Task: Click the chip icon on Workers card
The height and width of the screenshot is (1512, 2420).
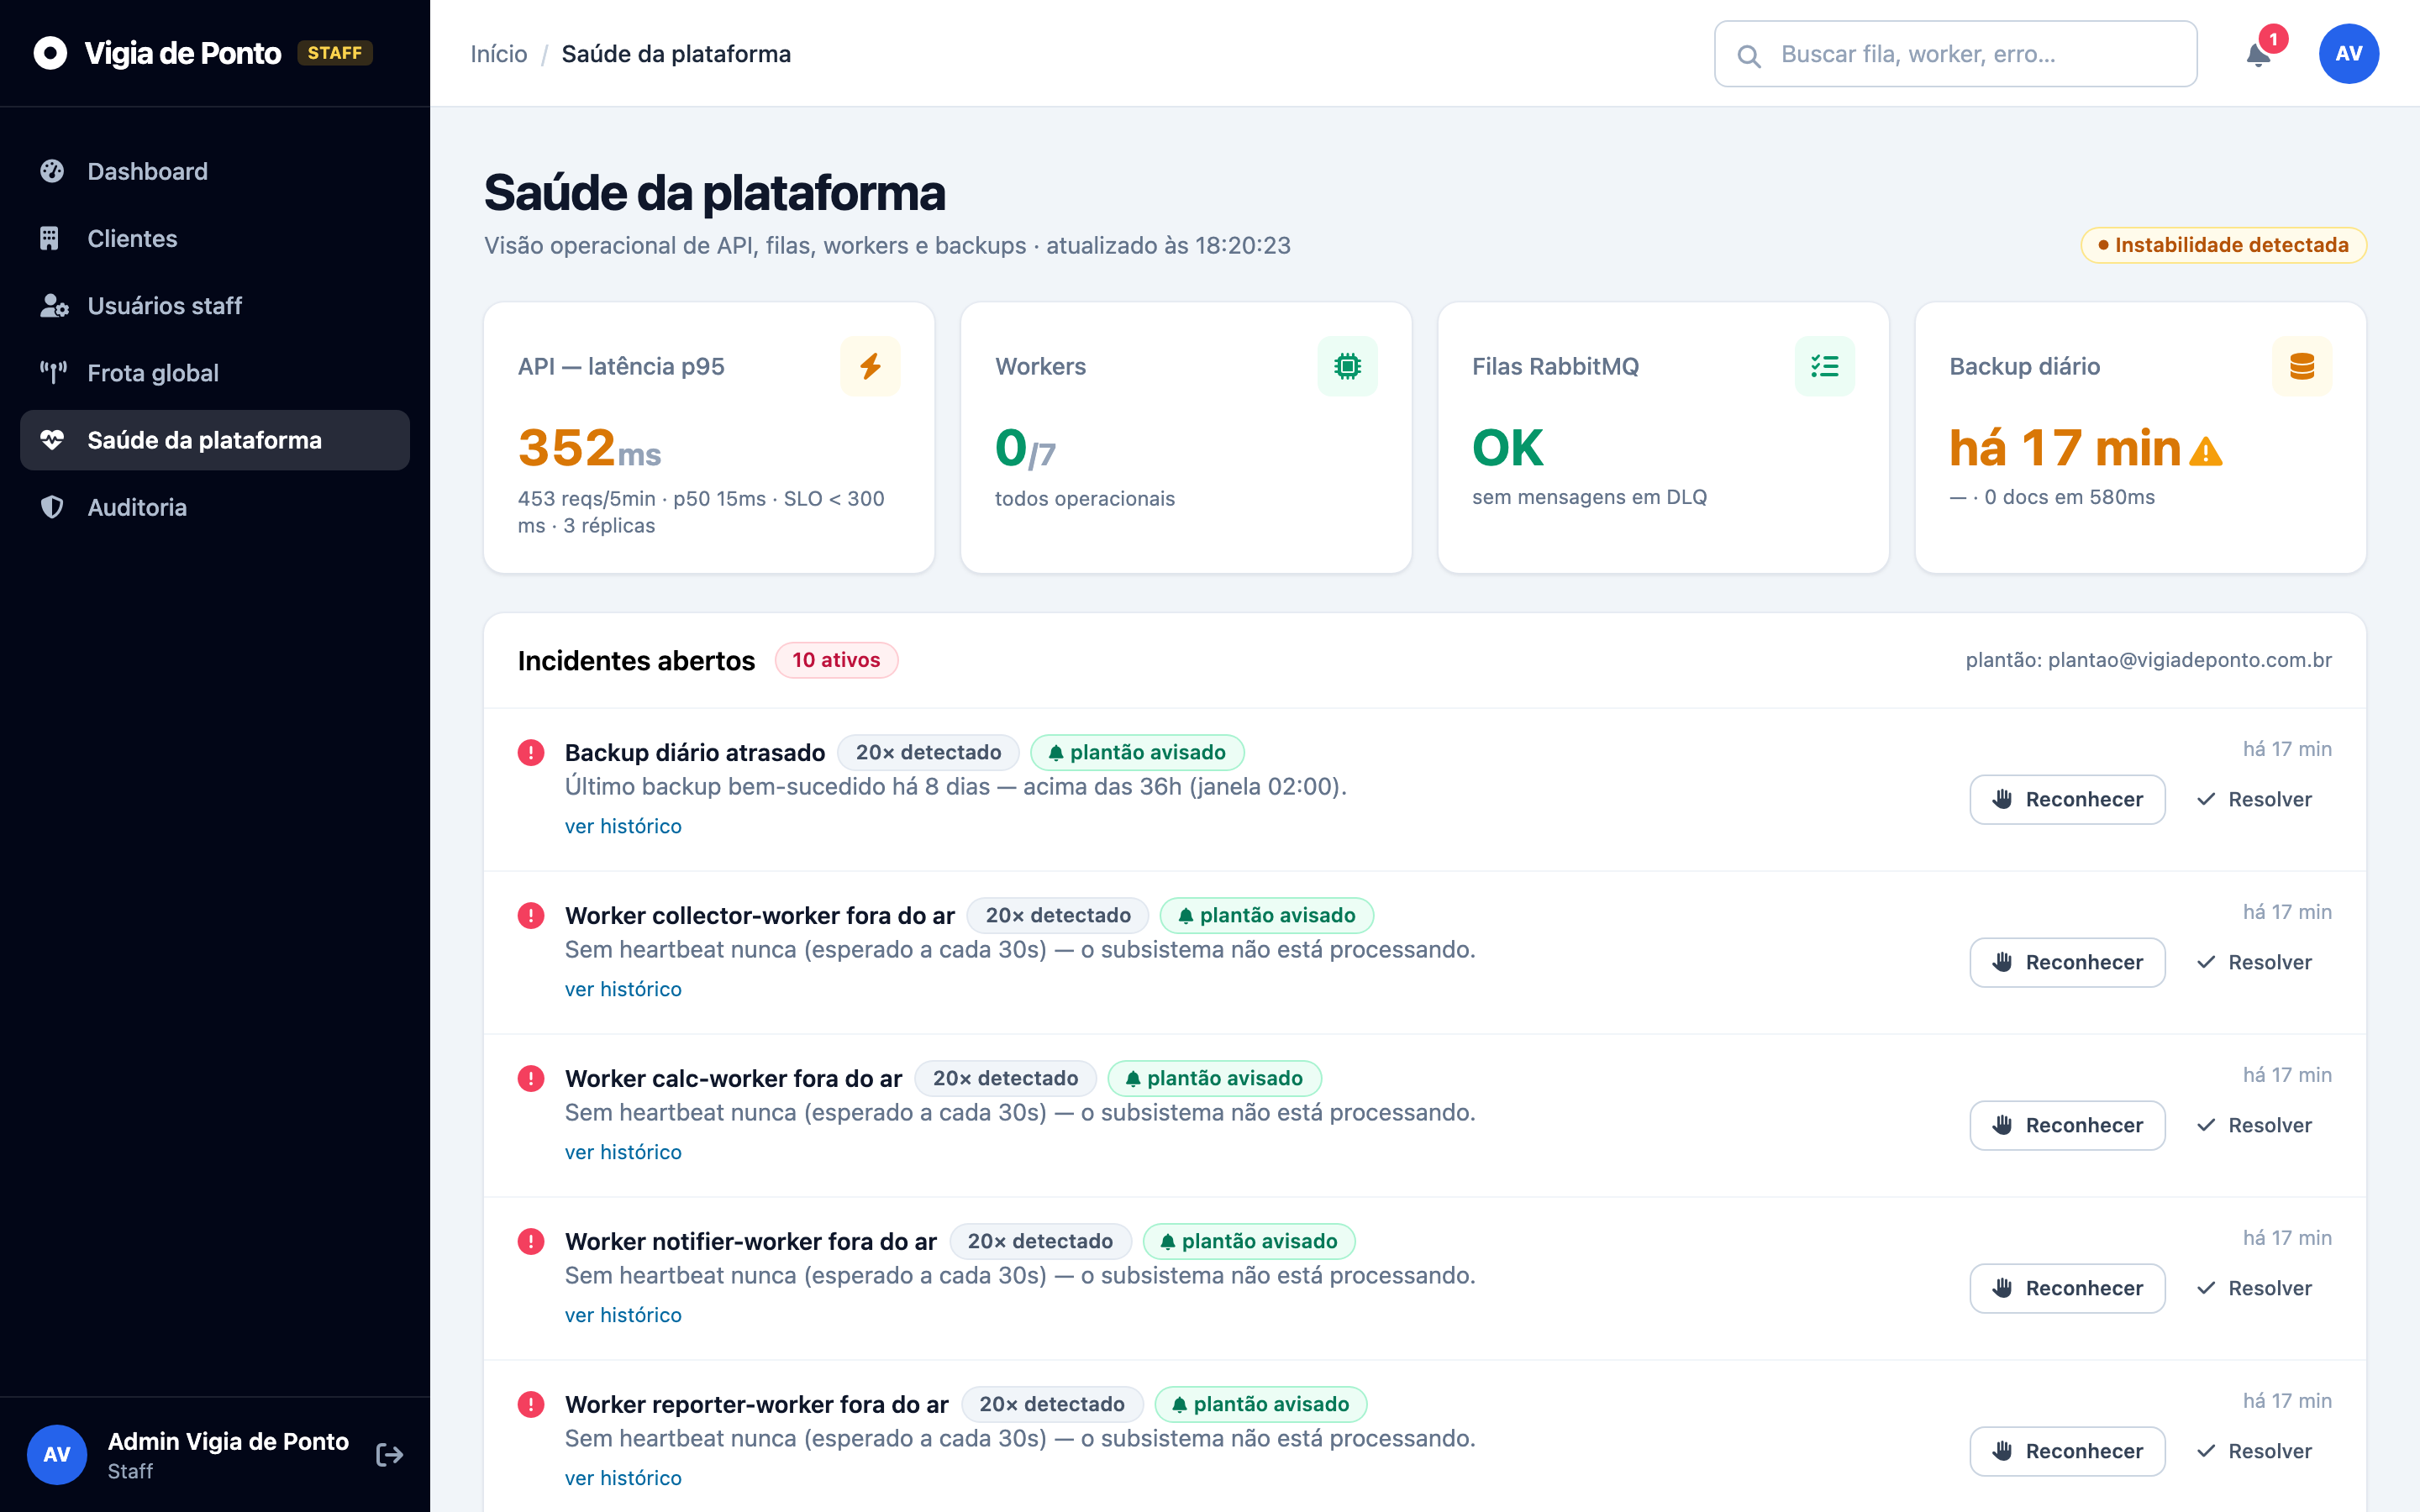Action: [x=1347, y=366]
